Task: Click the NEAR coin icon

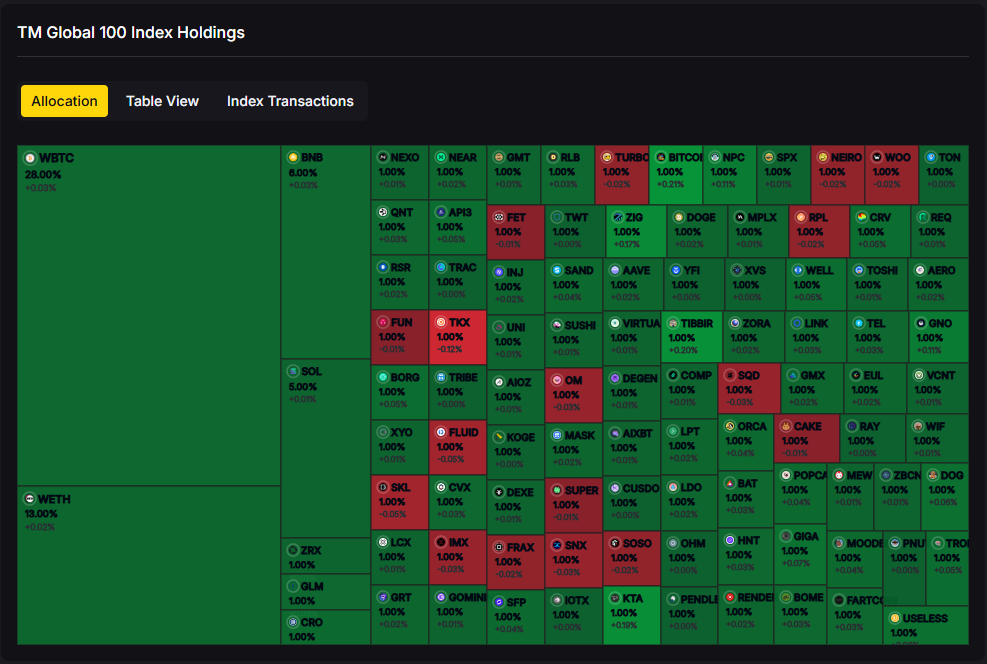Action: 441,157
